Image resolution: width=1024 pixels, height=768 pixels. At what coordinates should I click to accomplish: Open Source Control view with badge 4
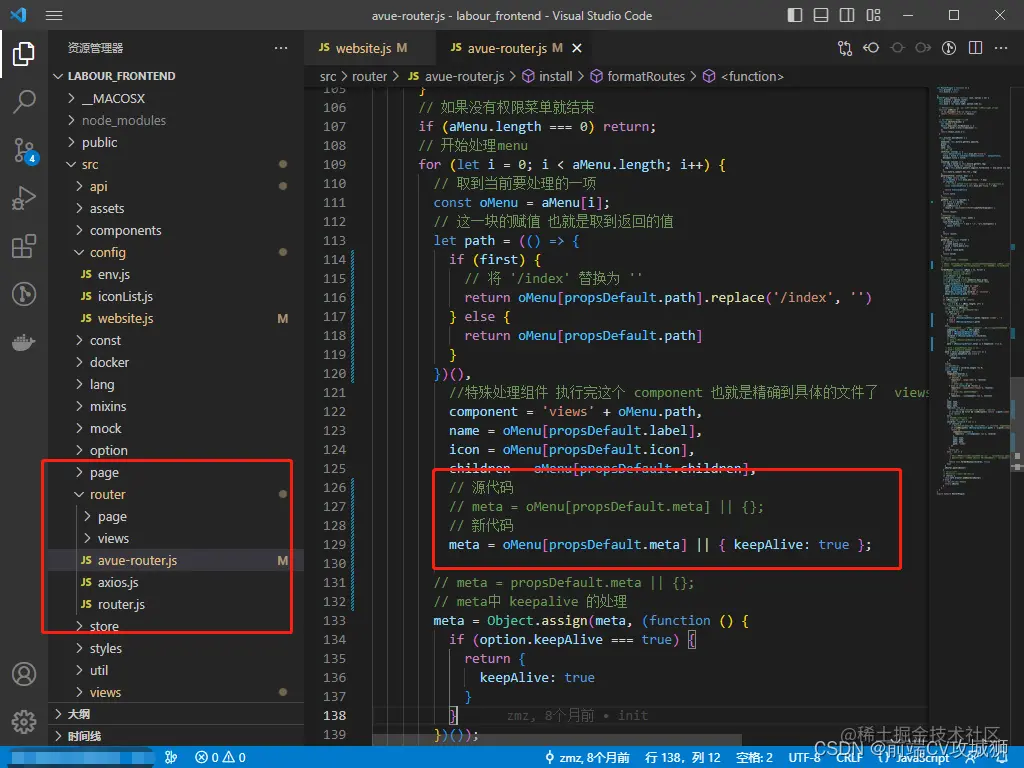(24, 150)
